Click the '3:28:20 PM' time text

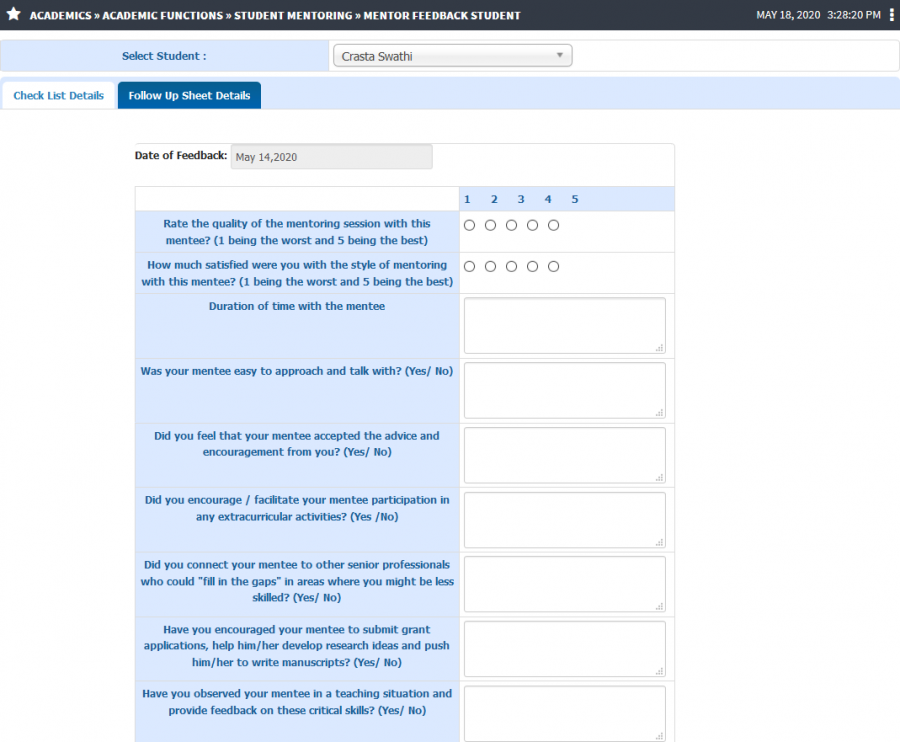(x=854, y=15)
